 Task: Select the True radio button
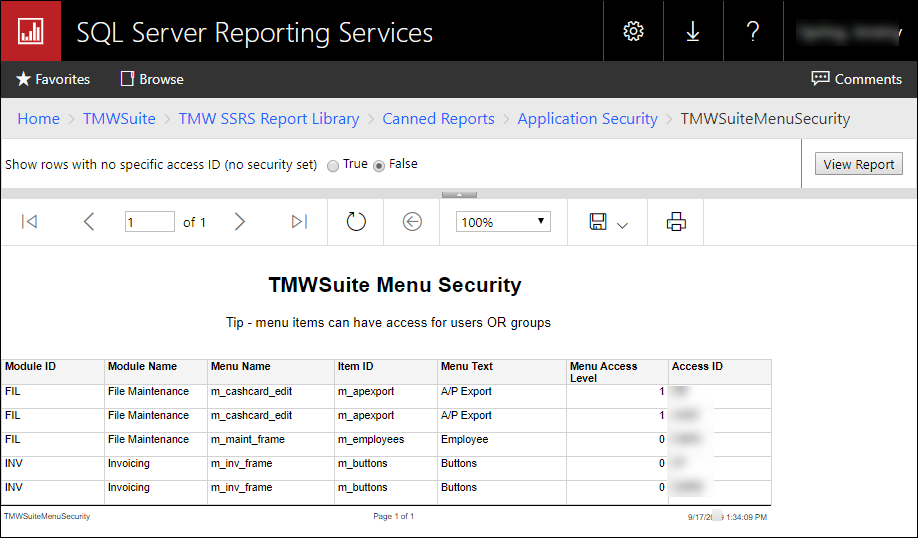(x=333, y=166)
